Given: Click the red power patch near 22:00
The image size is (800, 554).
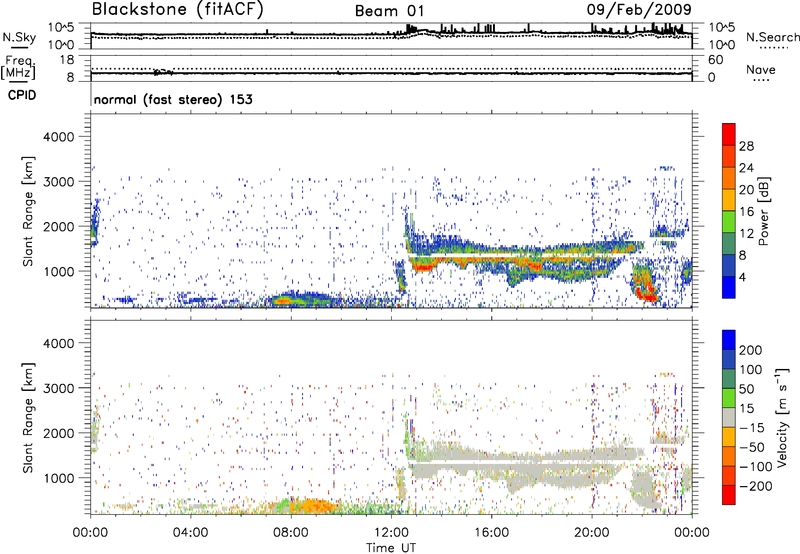Looking at the screenshot, I should [647, 294].
